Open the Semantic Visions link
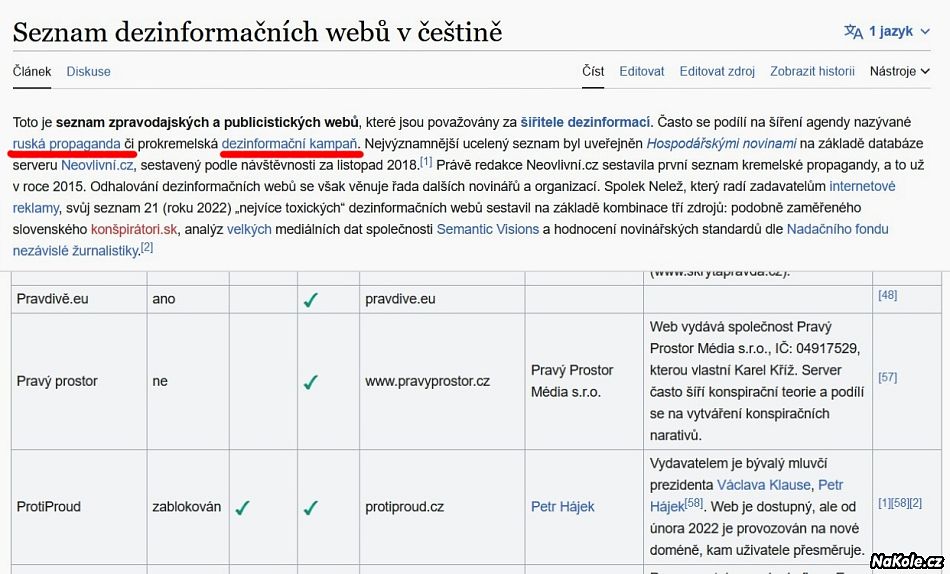Viewport: 950px width, 574px height. click(x=487, y=229)
